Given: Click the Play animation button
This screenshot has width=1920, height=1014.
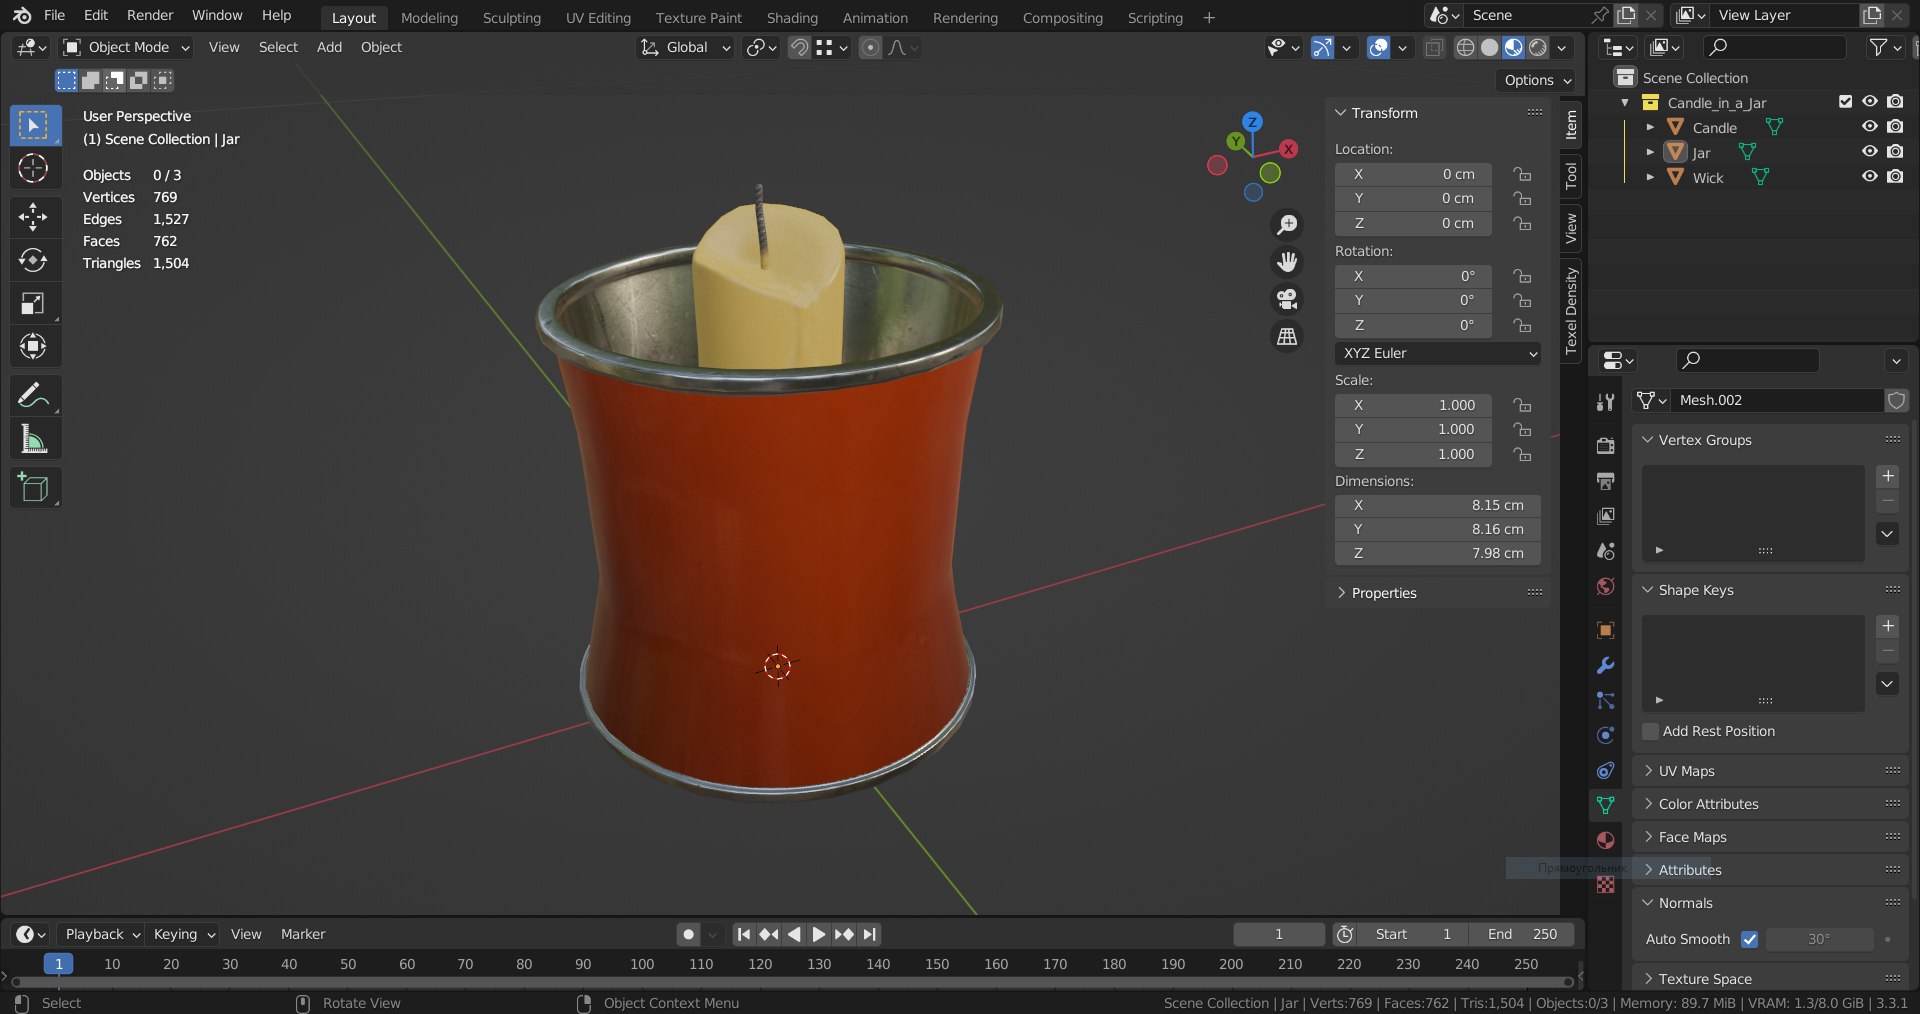Looking at the screenshot, I should (x=818, y=934).
